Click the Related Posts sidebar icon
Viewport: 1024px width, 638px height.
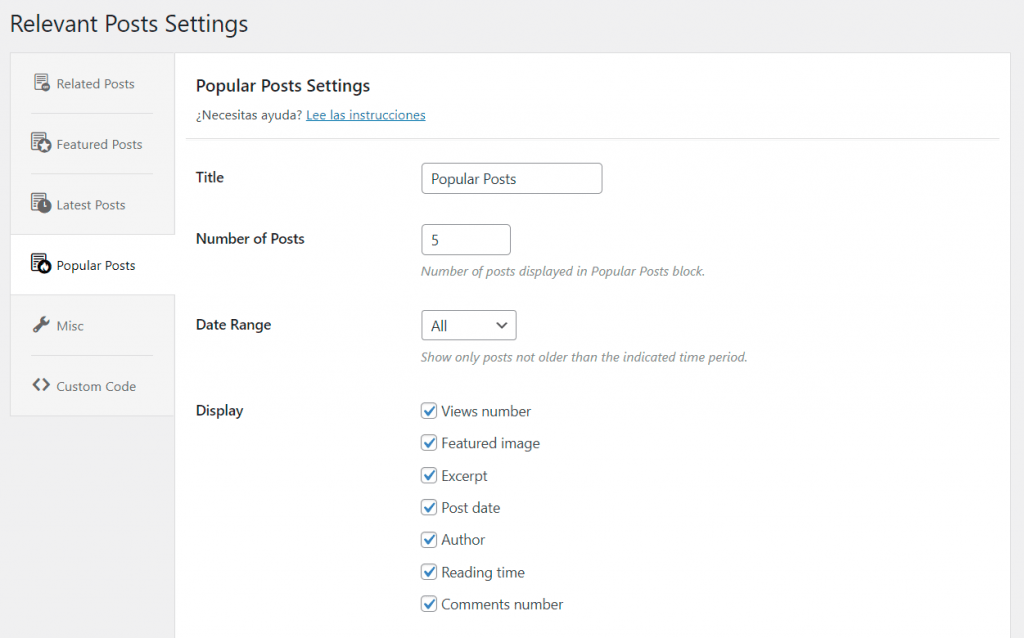coord(41,82)
